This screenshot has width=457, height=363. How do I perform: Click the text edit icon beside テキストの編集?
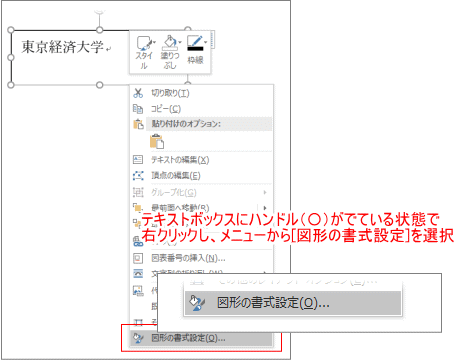click(x=138, y=160)
